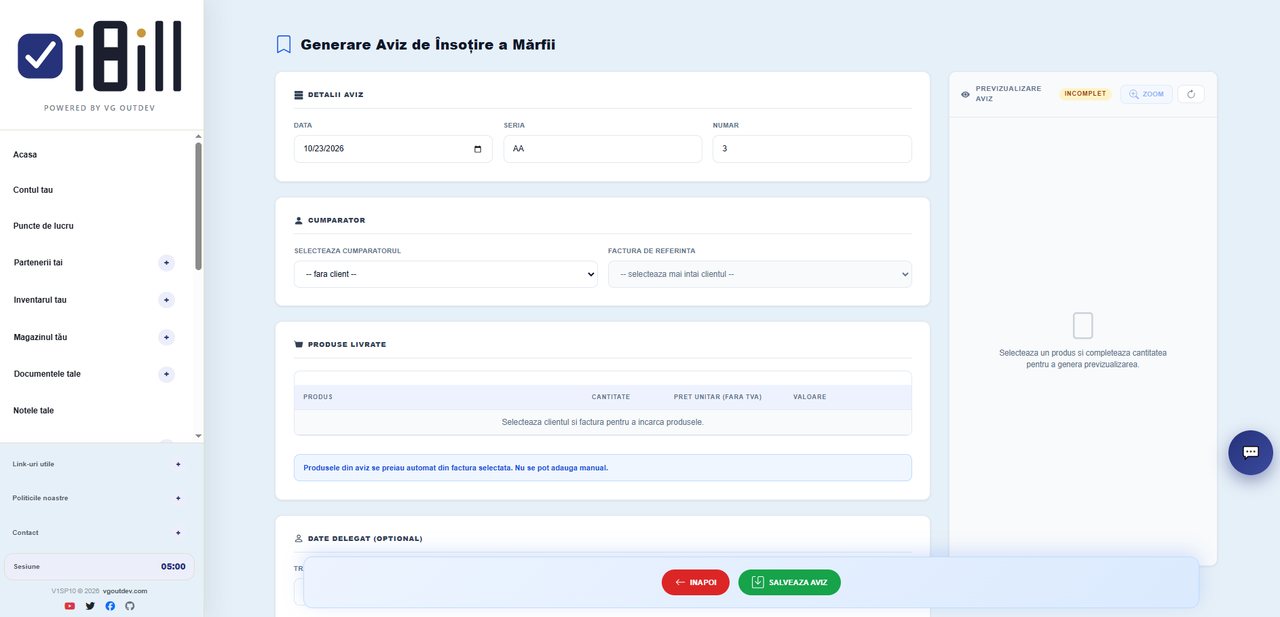Screen dimensions: 1280x617
Task: Click the refresh preview icon button
Action: [x=1191, y=94]
